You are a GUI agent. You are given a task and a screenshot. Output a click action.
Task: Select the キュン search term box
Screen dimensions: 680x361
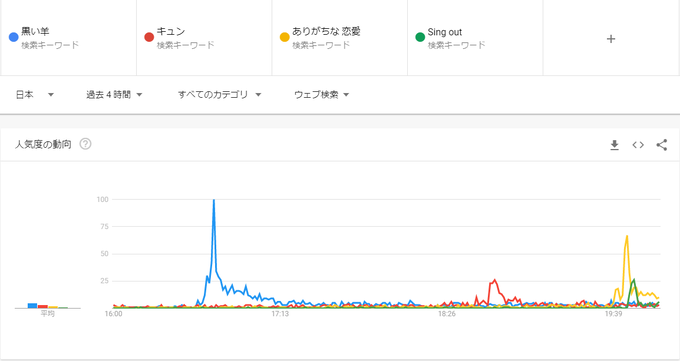click(204, 38)
